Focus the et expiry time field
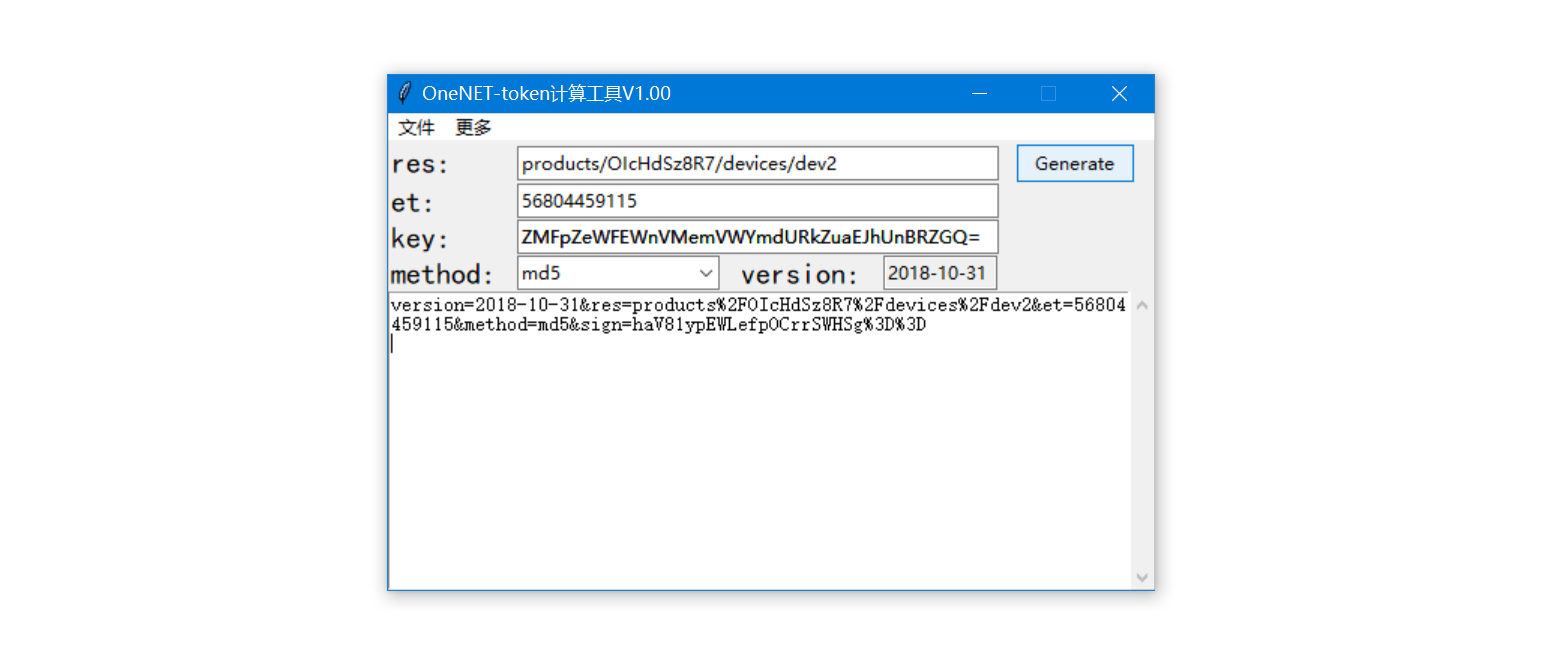Screen dimensions: 1552x654 click(x=757, y=201)
